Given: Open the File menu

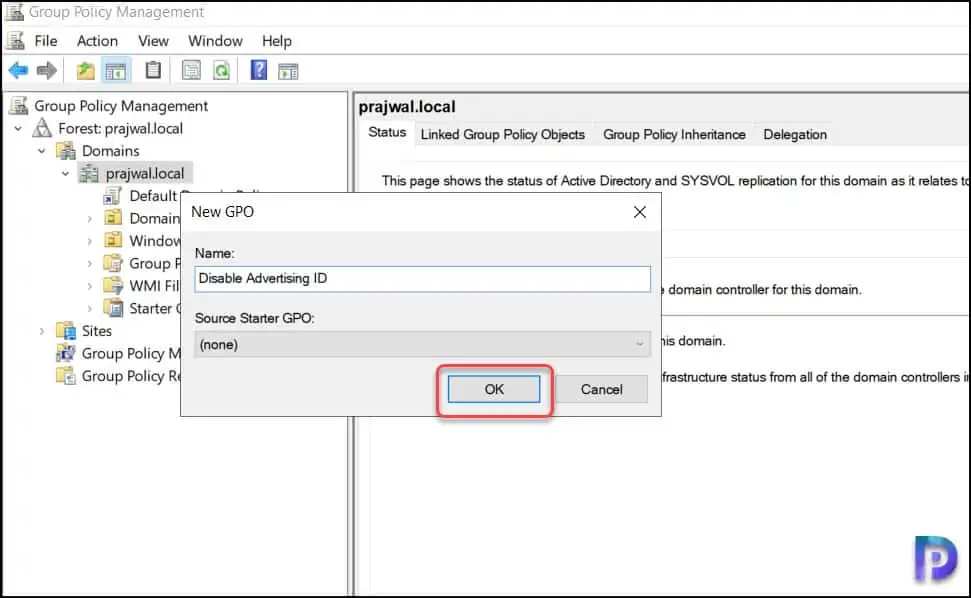Looking at the screenshot, I should click(x=46, y=41).
